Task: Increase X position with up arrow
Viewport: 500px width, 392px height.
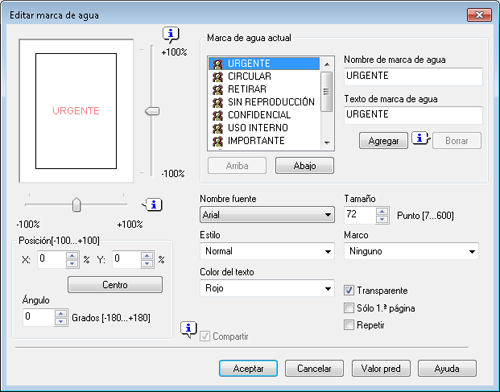Action: [x=72, y=256]
